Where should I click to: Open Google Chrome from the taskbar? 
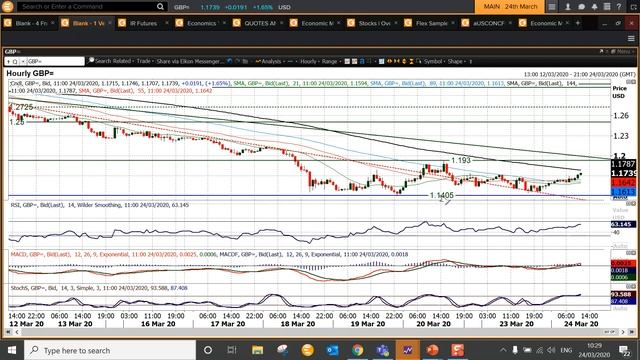tap(358, 350)
